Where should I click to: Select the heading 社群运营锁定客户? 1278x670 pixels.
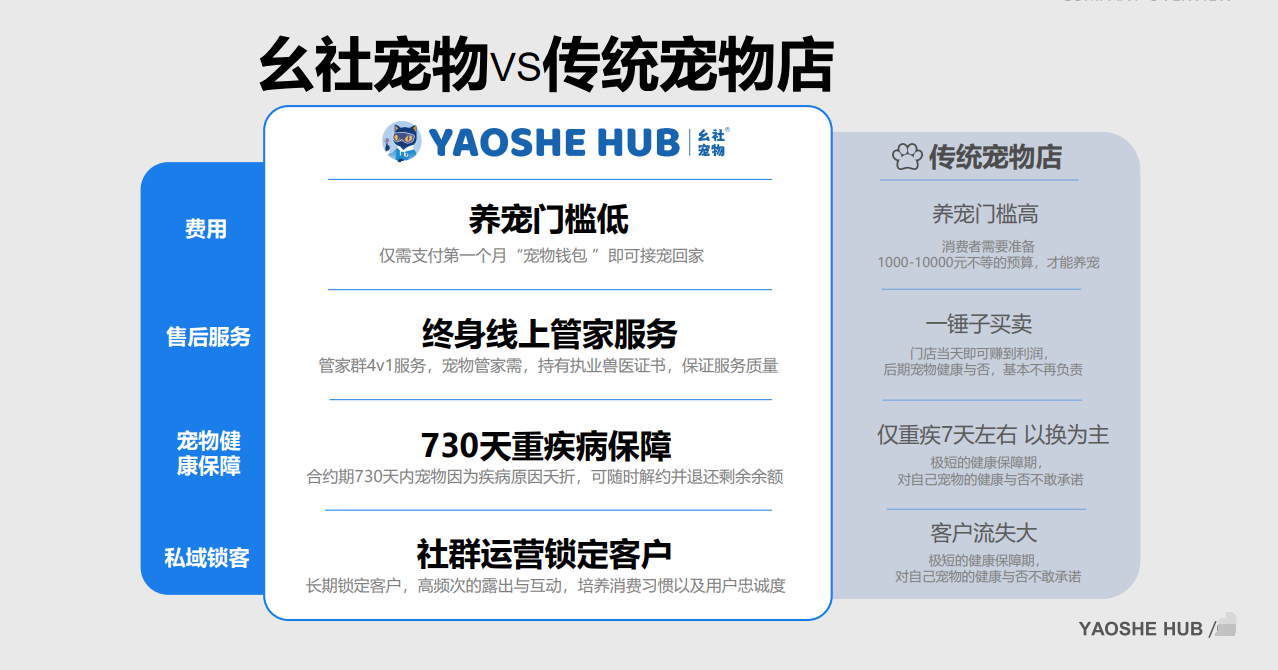(x=544, y=553)
